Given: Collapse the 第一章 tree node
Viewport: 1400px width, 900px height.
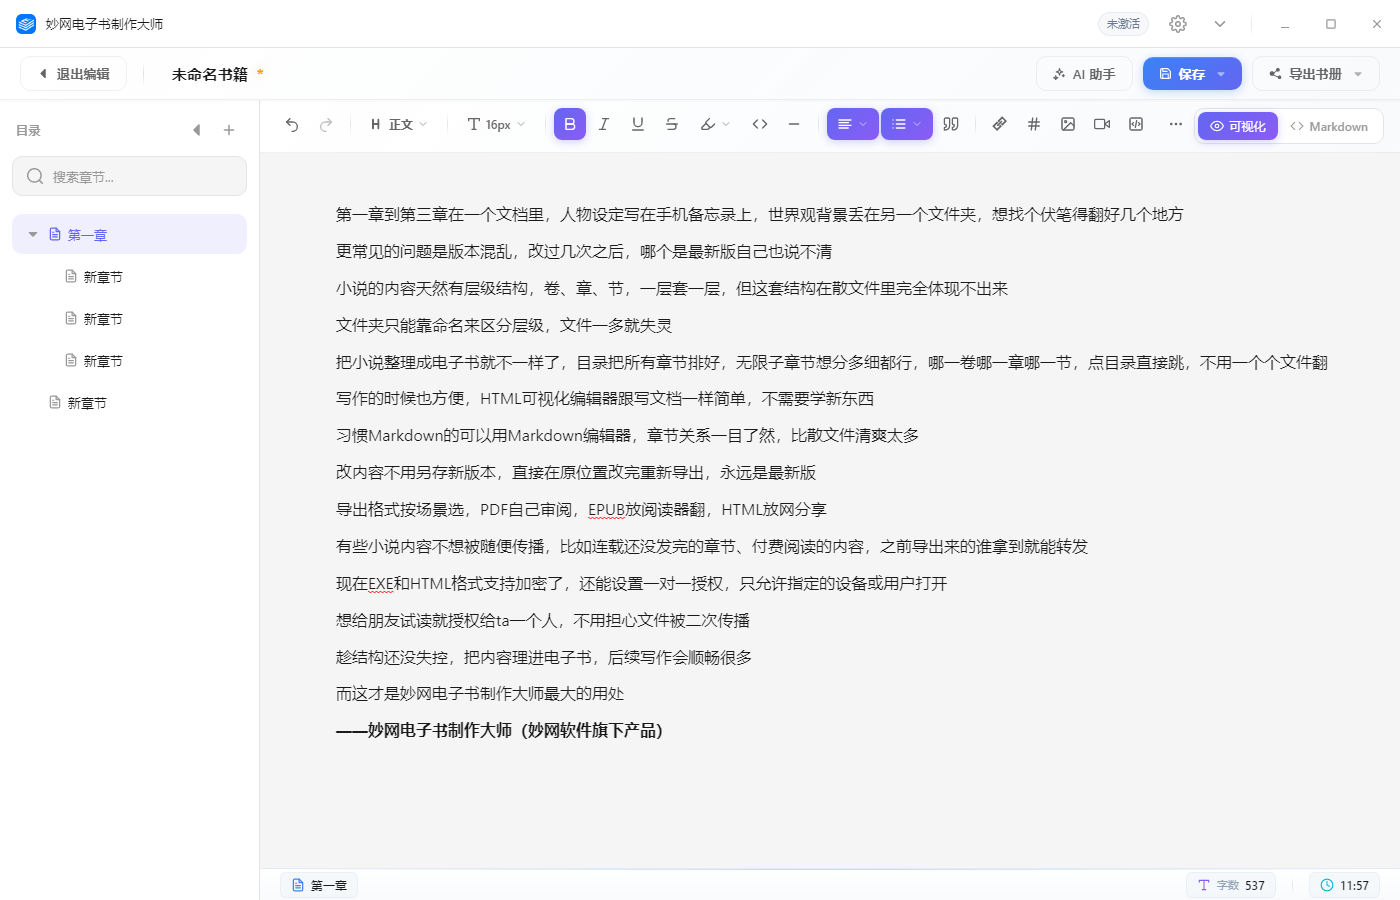Looking at the screenshot, I should (x=33, y=234).
